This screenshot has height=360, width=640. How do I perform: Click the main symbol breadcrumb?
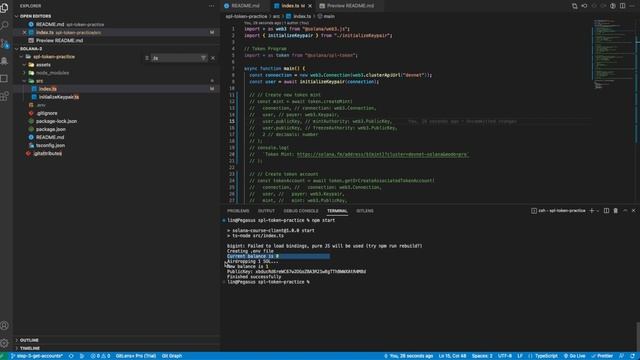329,16
